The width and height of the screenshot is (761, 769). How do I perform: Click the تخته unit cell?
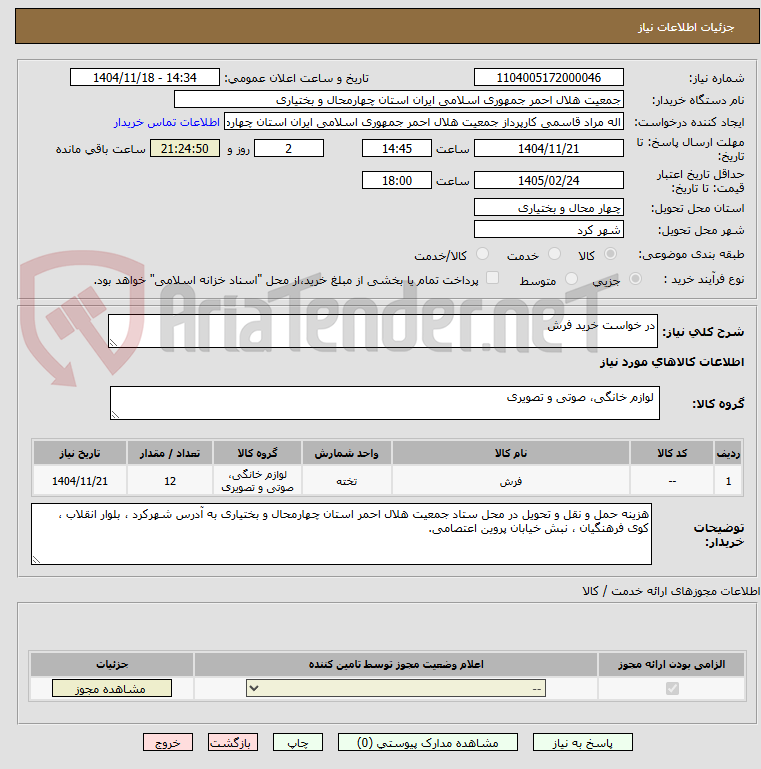coord(347,481)
